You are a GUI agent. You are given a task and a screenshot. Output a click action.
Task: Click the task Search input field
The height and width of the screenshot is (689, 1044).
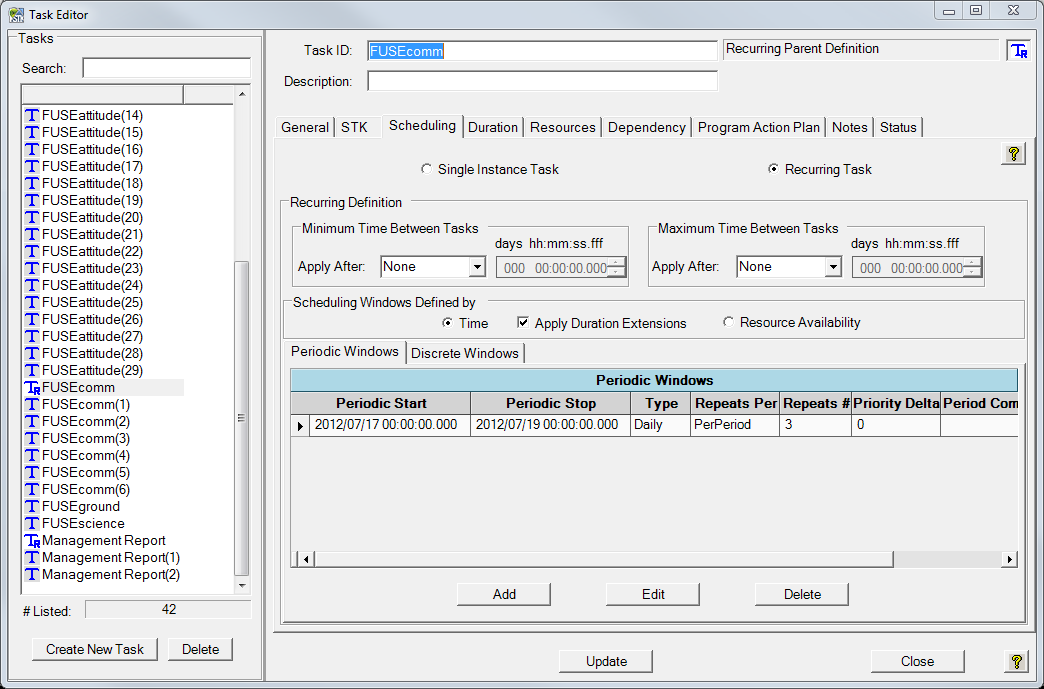click(166, 68)
